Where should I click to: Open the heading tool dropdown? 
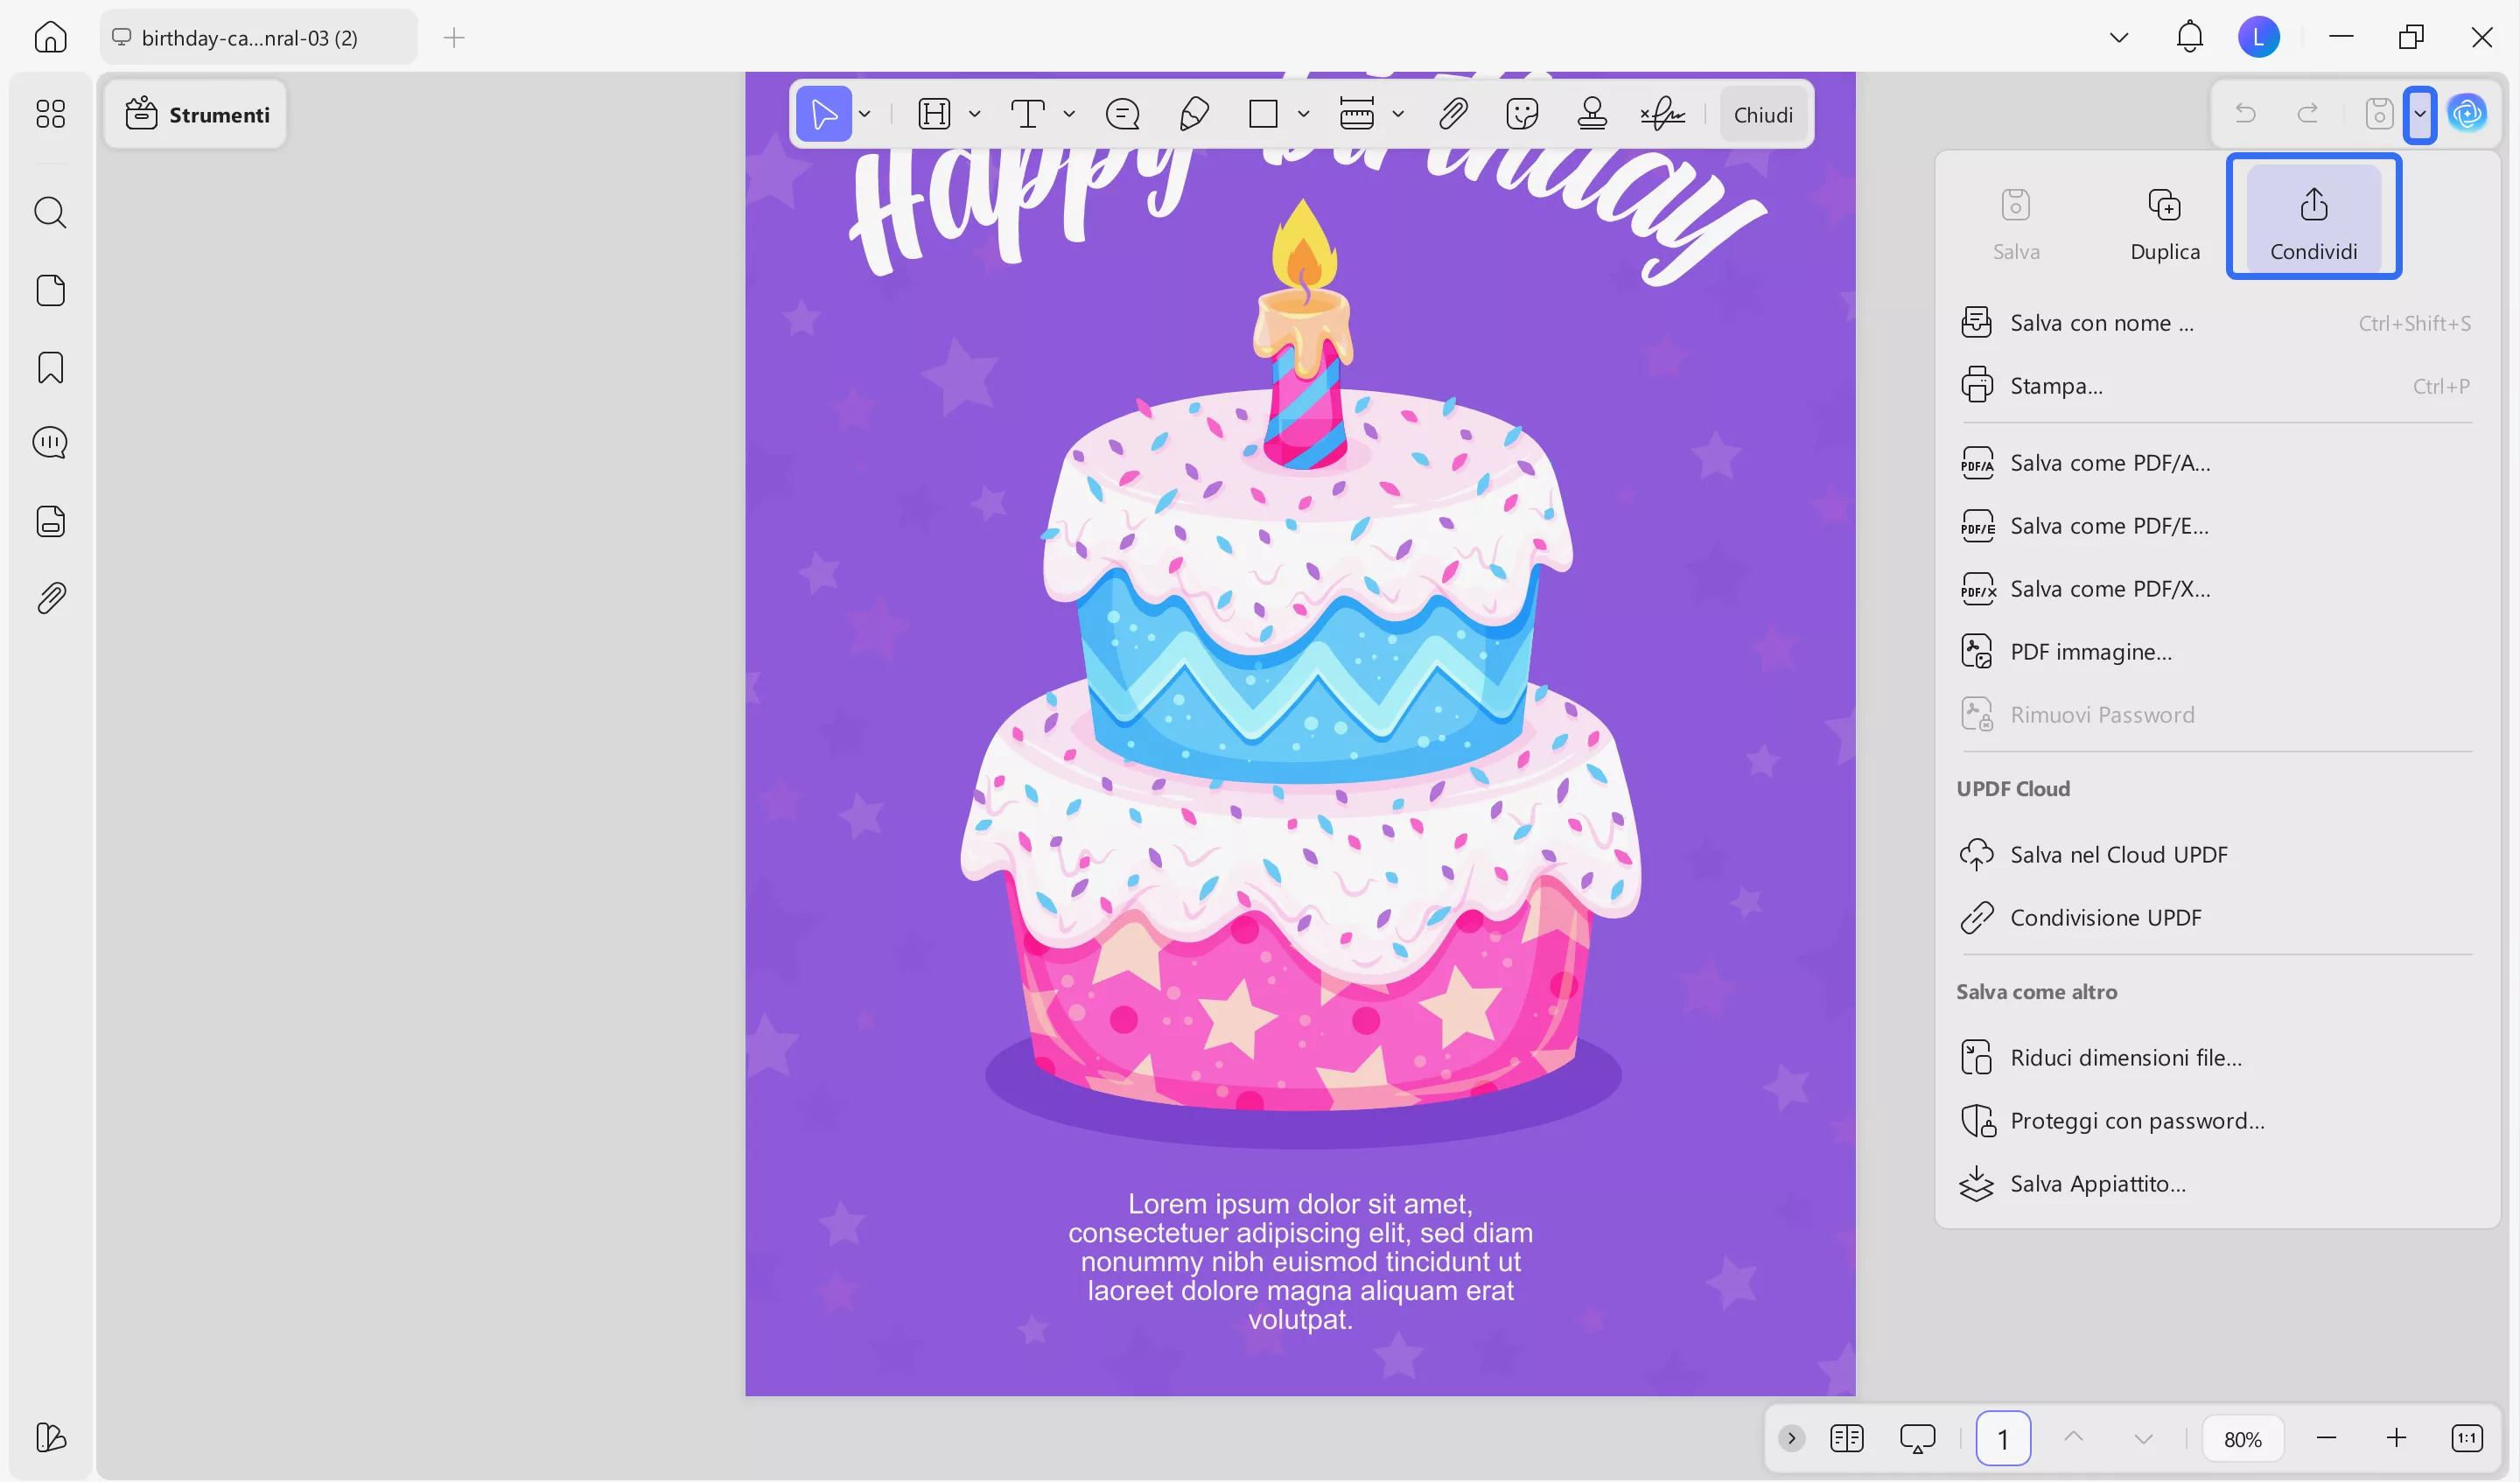(975, 114)
